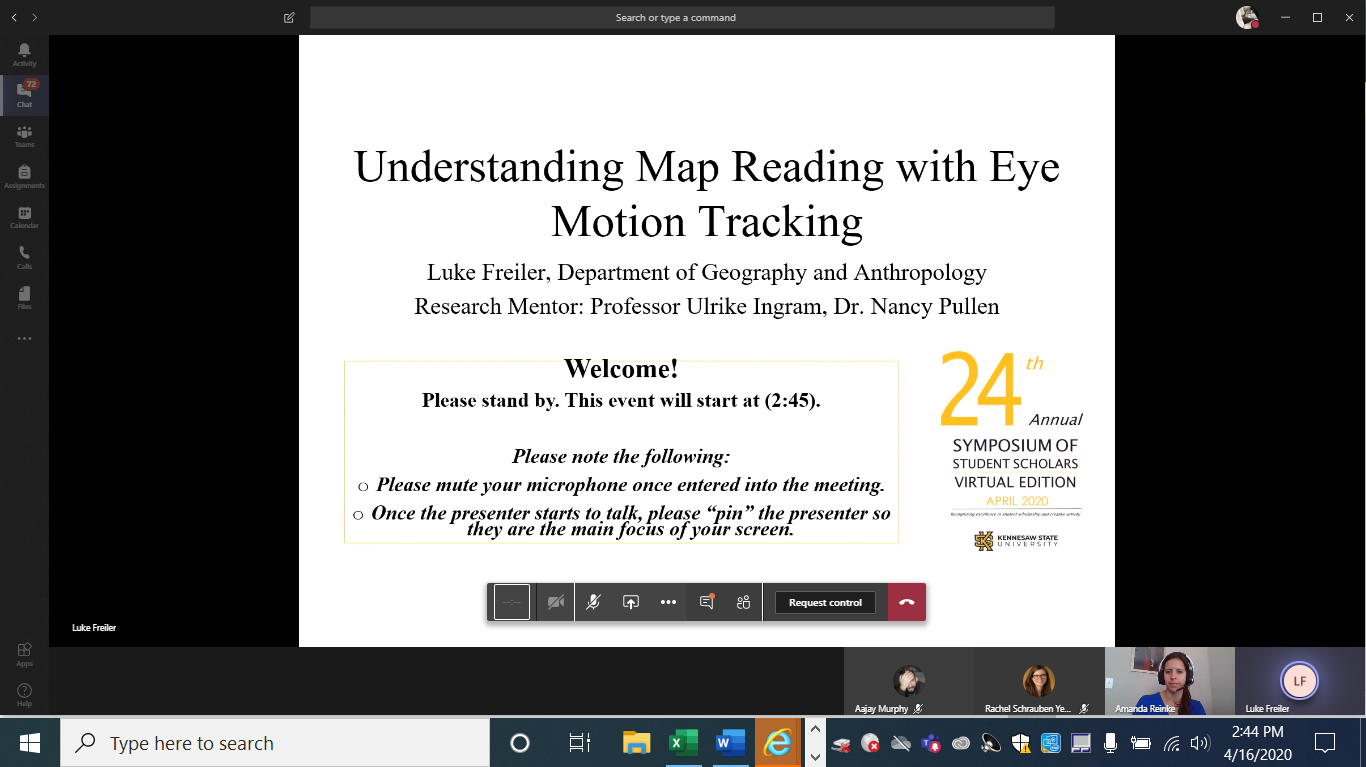Open the Teams section in sidebar
Screen dimensions: 1366x767
[x=24, y=136]
